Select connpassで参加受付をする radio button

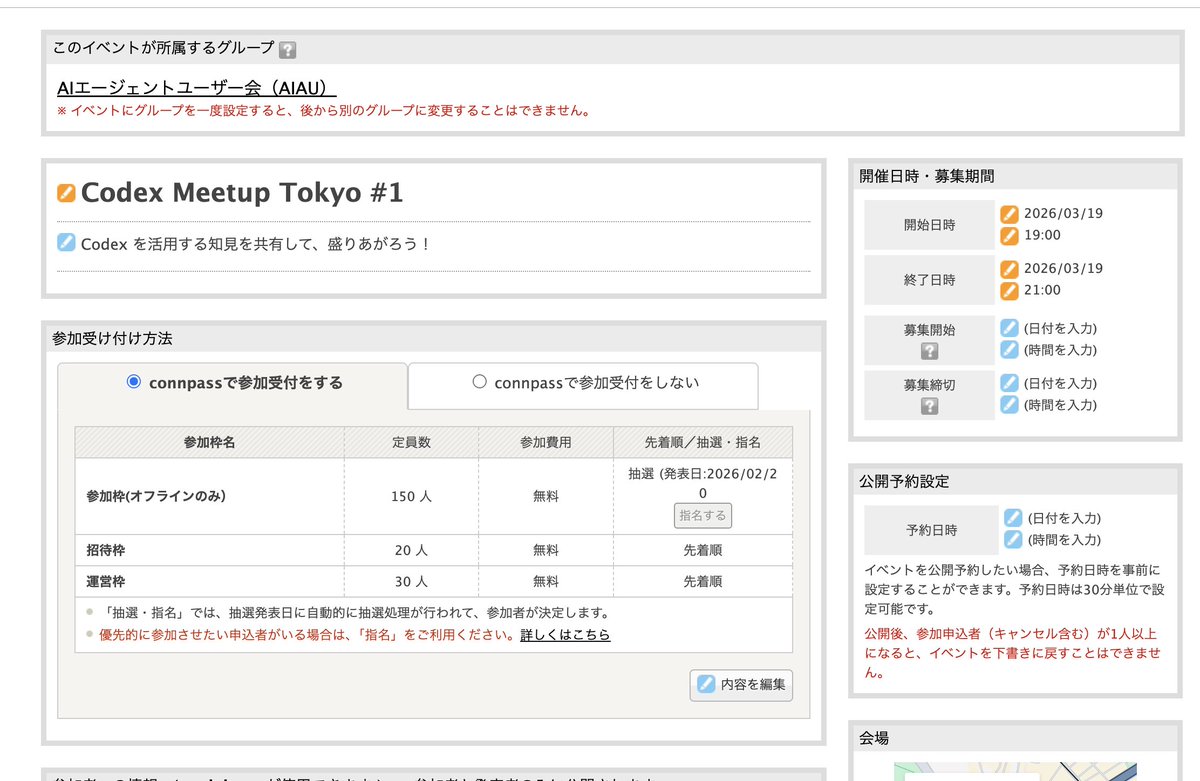pyautogui.click(x=134, y=381)
